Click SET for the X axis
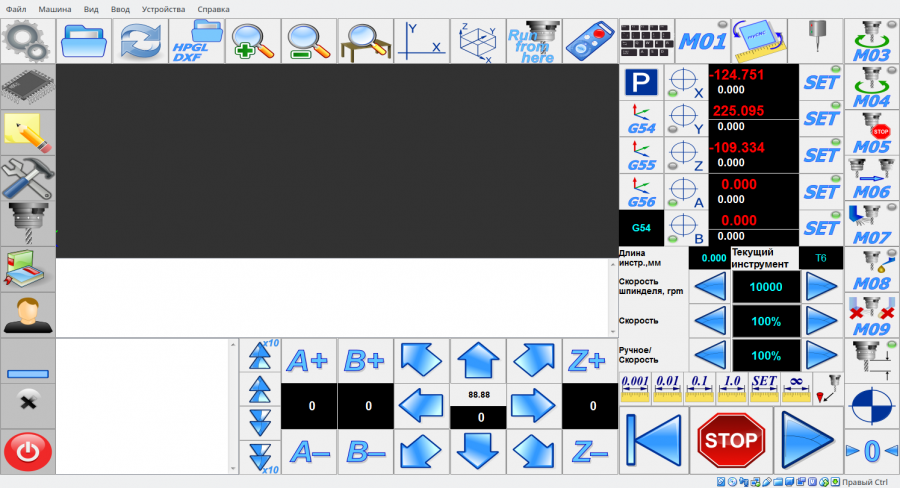This screenshot has height=488, width=900. pyautogui.click(x=821, y=83)
